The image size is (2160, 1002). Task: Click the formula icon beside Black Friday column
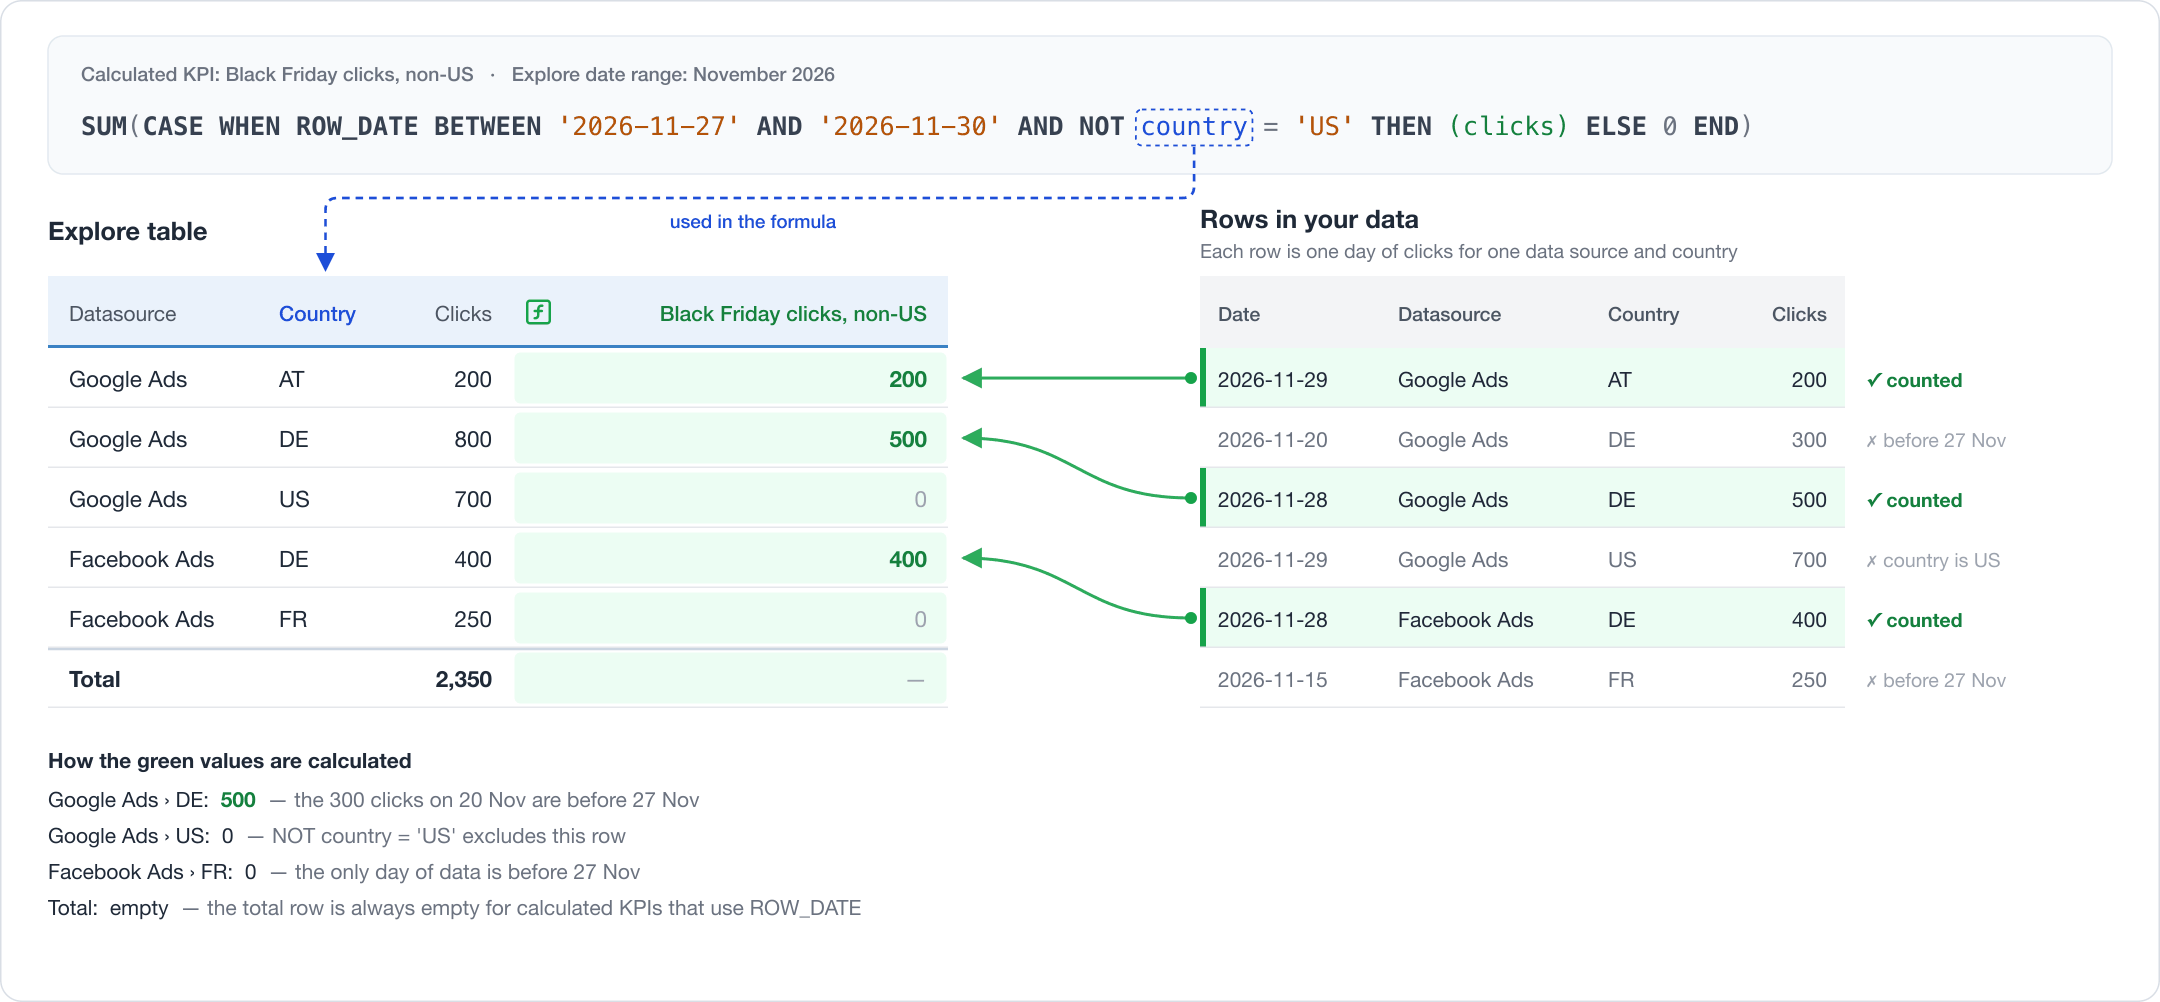click(538, 312)
